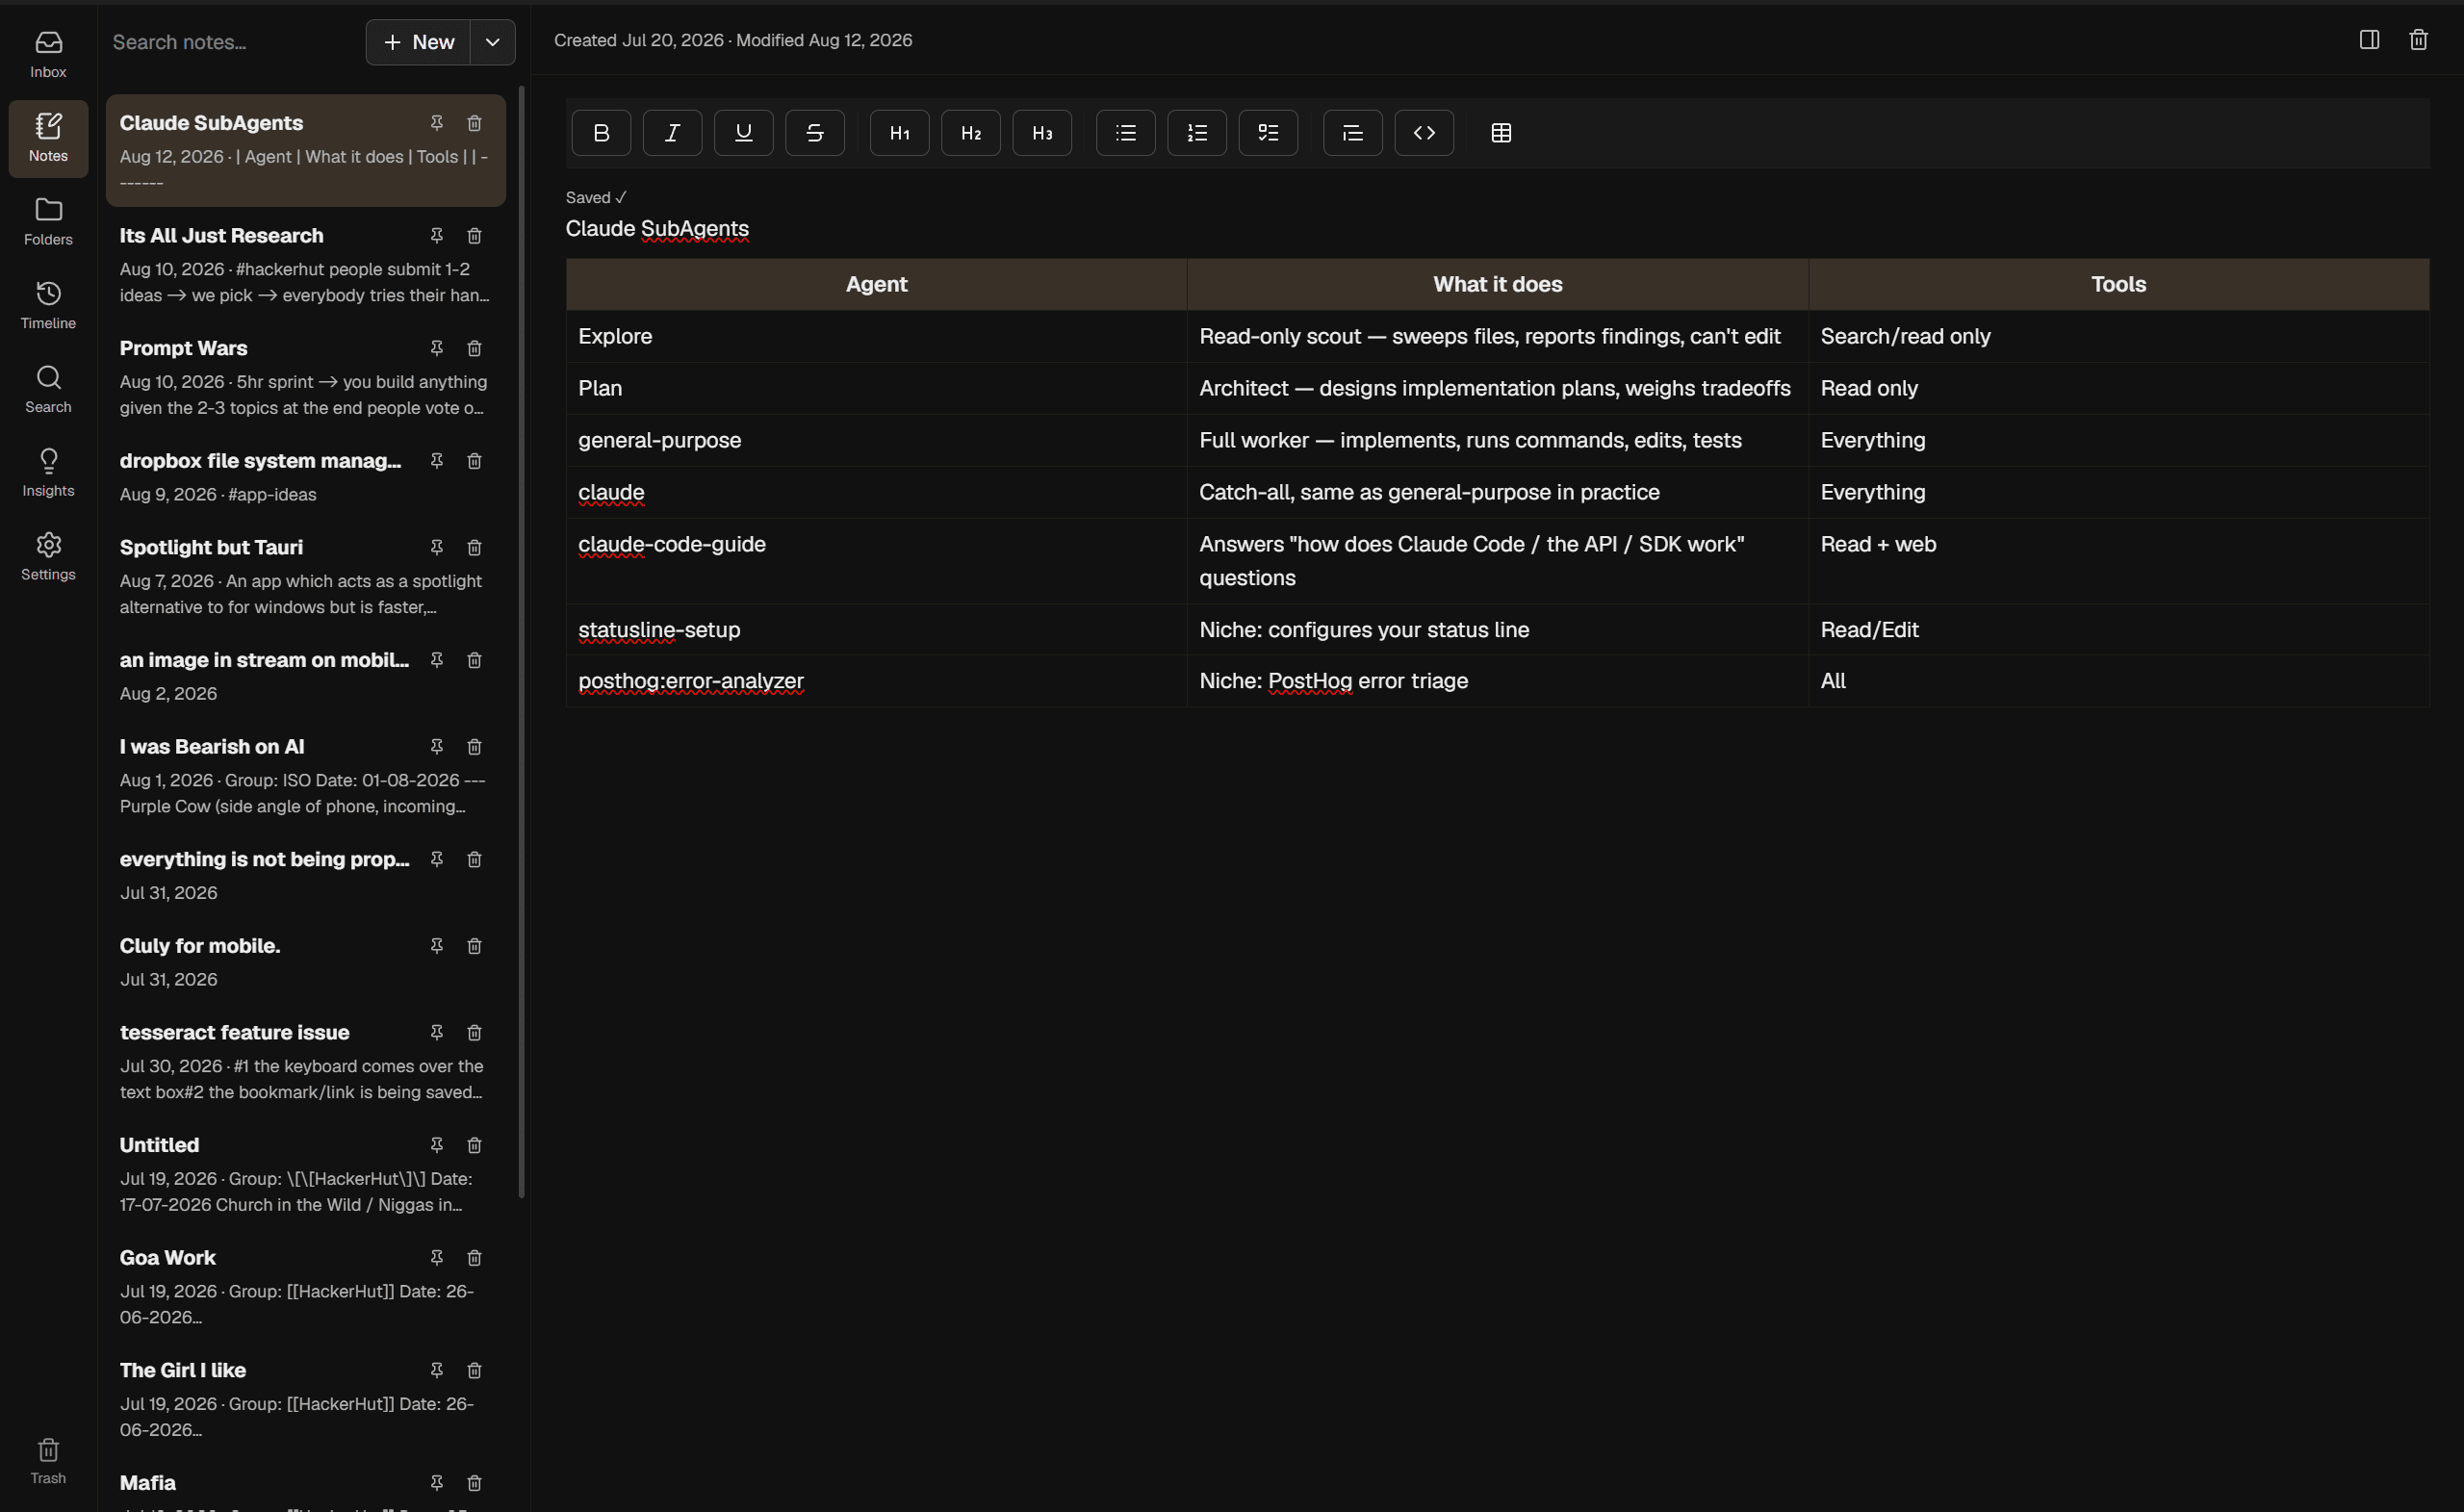Screen dimensions: 2464x1512
Task: Open the Insights section
Action: click(48, 473)
